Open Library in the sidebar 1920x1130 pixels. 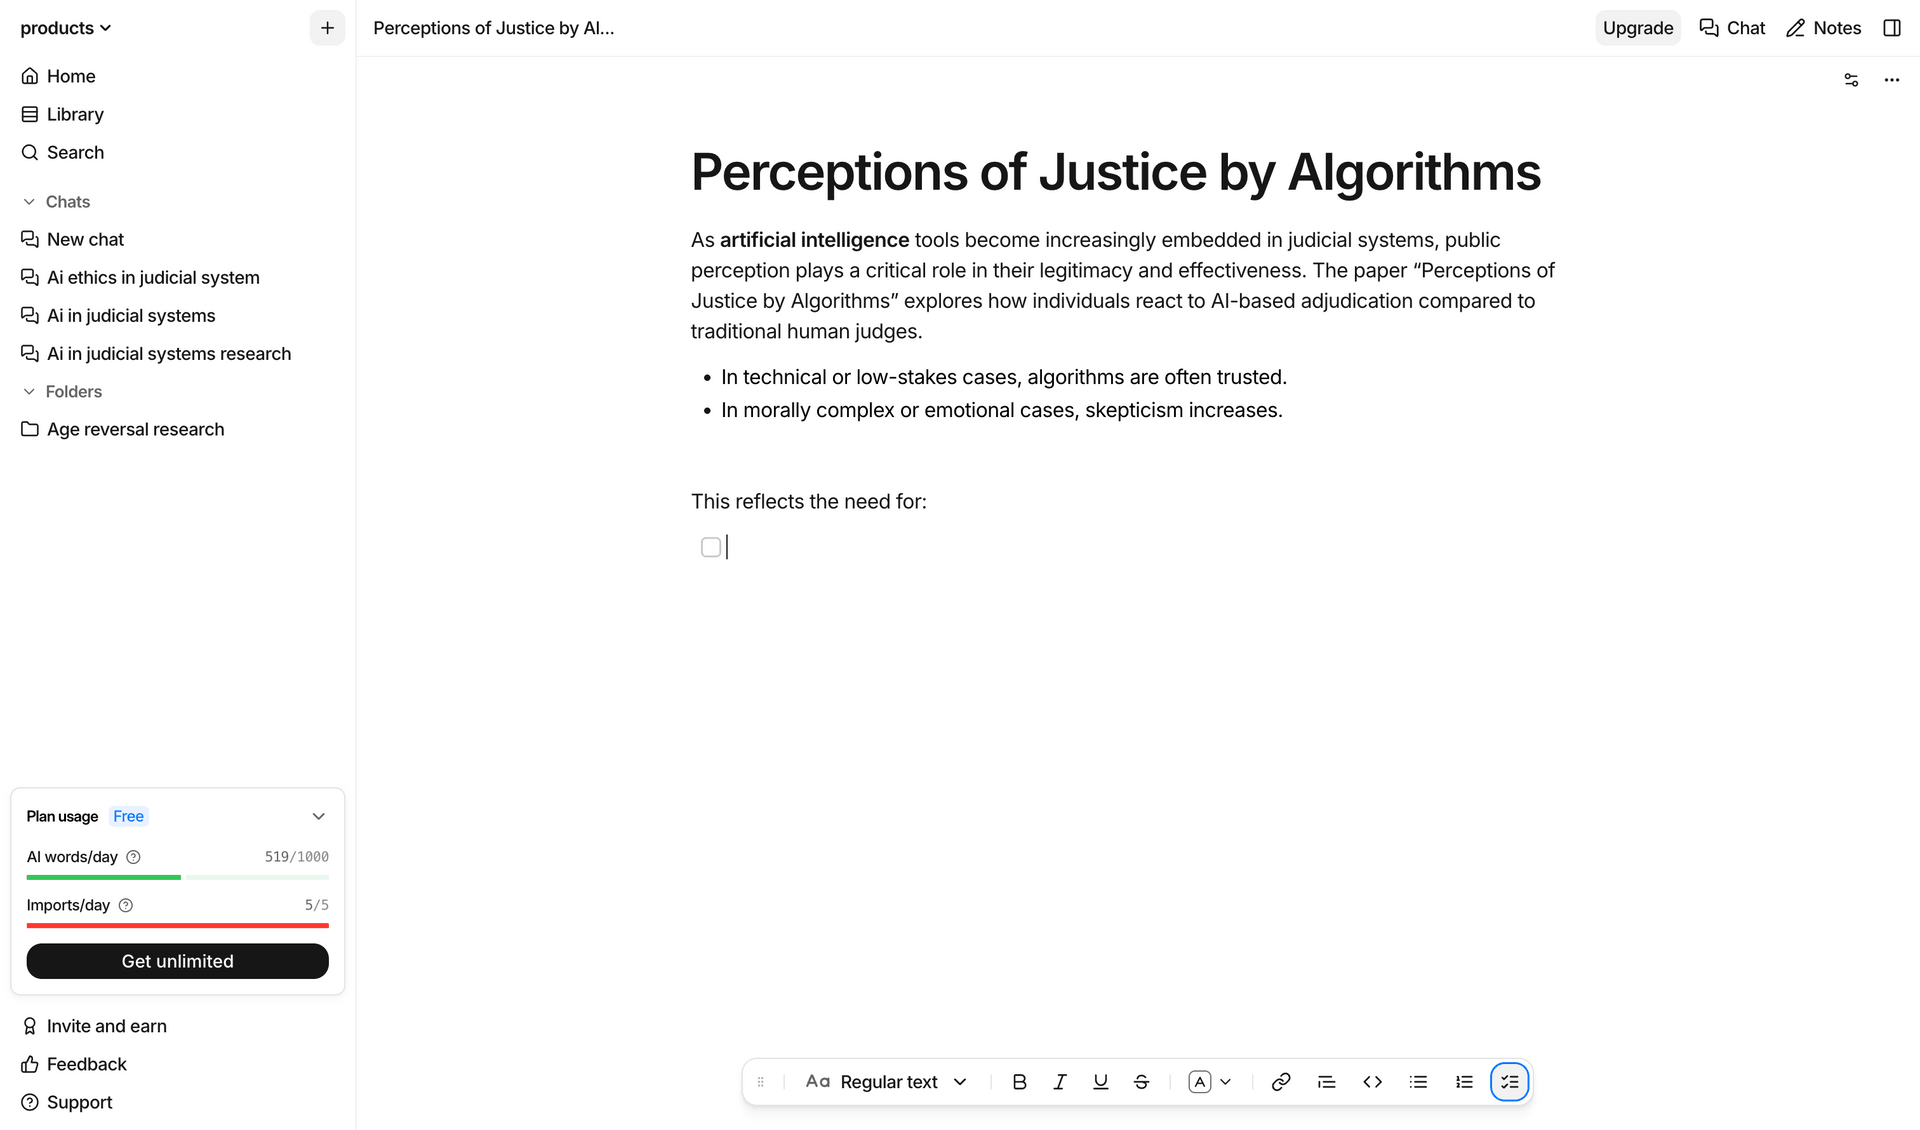click(x=74, y=114)
